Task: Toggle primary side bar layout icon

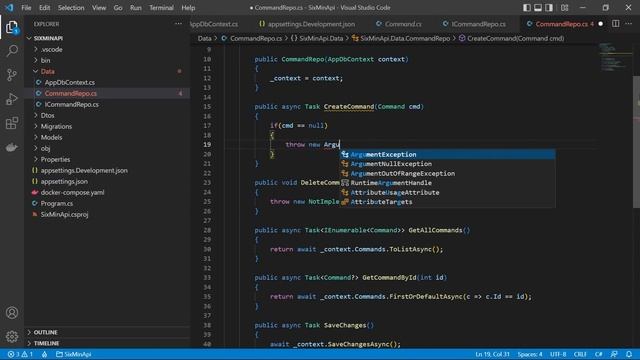Action: (527, 8)
